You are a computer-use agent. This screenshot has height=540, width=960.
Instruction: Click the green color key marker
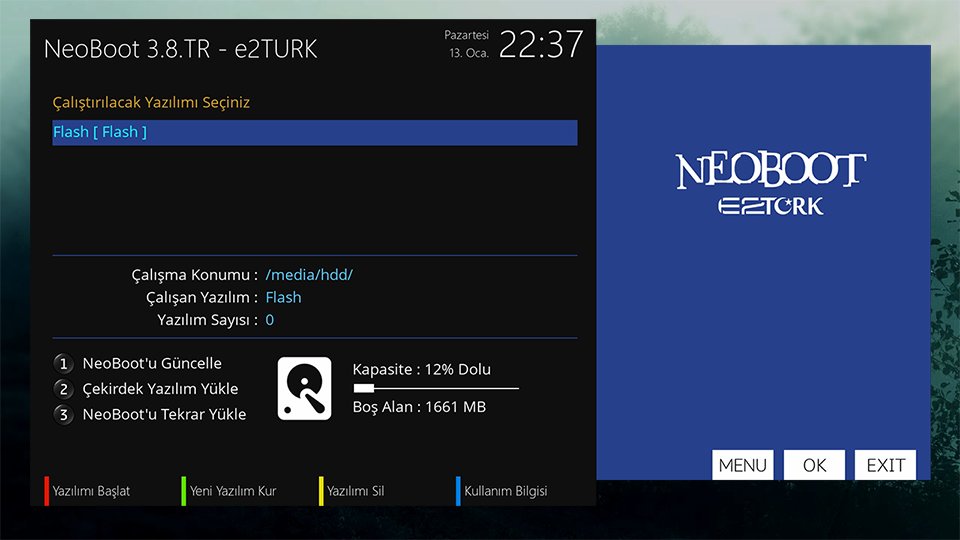pyautogui.click(x=184, y=491)
